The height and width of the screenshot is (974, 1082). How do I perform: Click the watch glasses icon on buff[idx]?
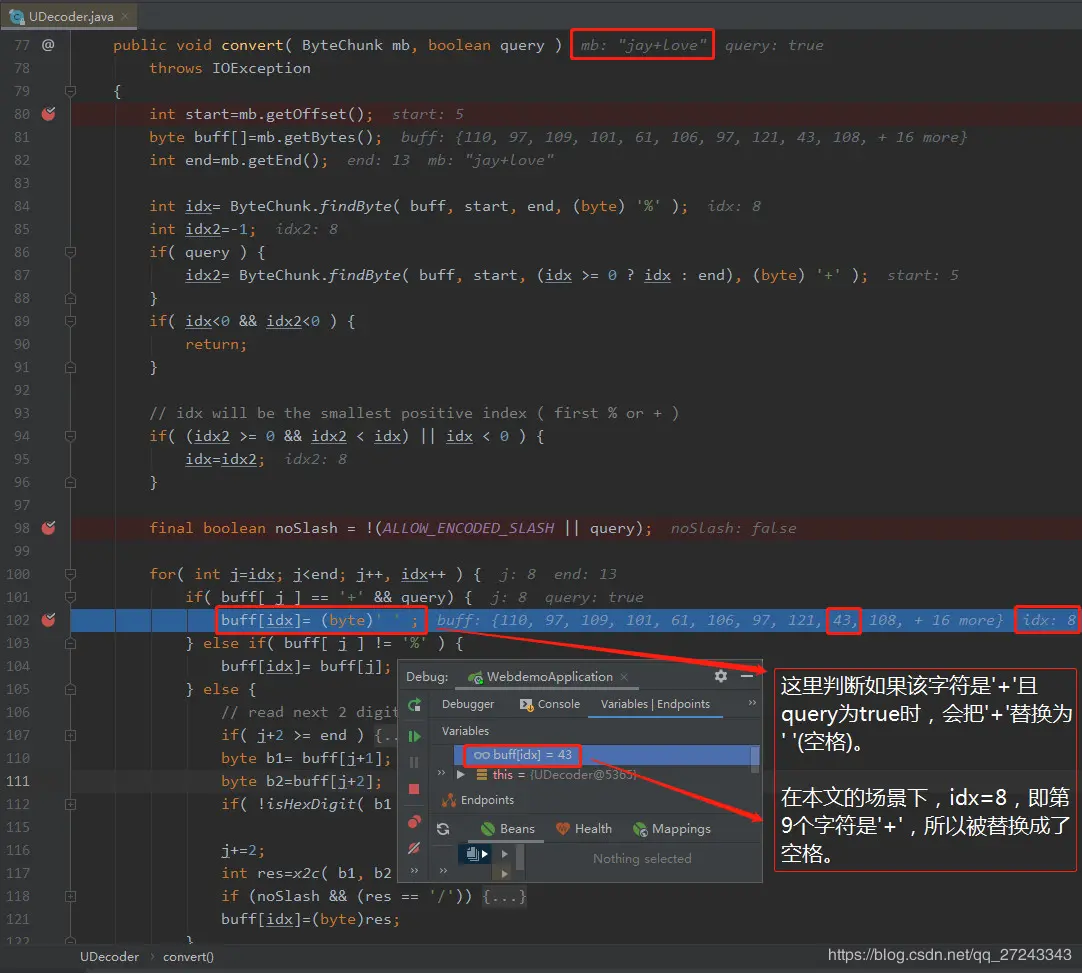tap(482, 755)
